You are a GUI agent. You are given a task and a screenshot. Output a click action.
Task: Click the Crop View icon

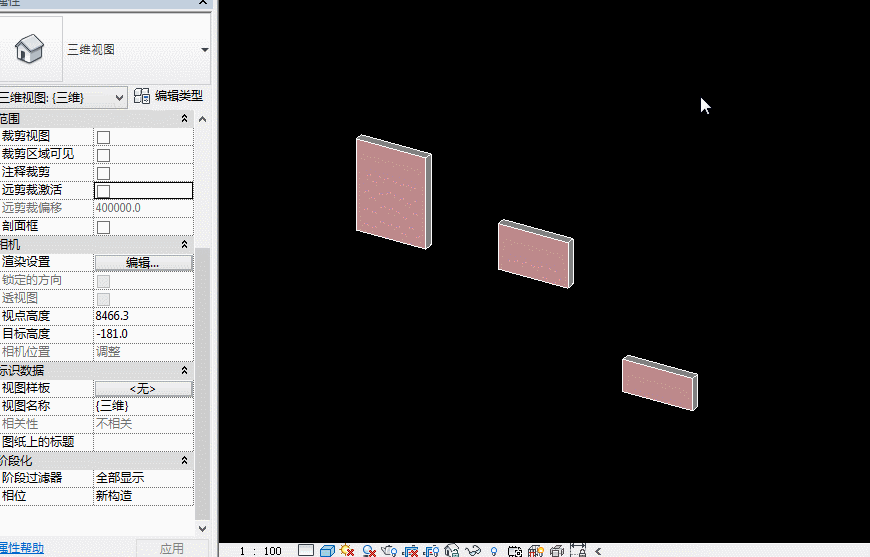click(411, 550)
